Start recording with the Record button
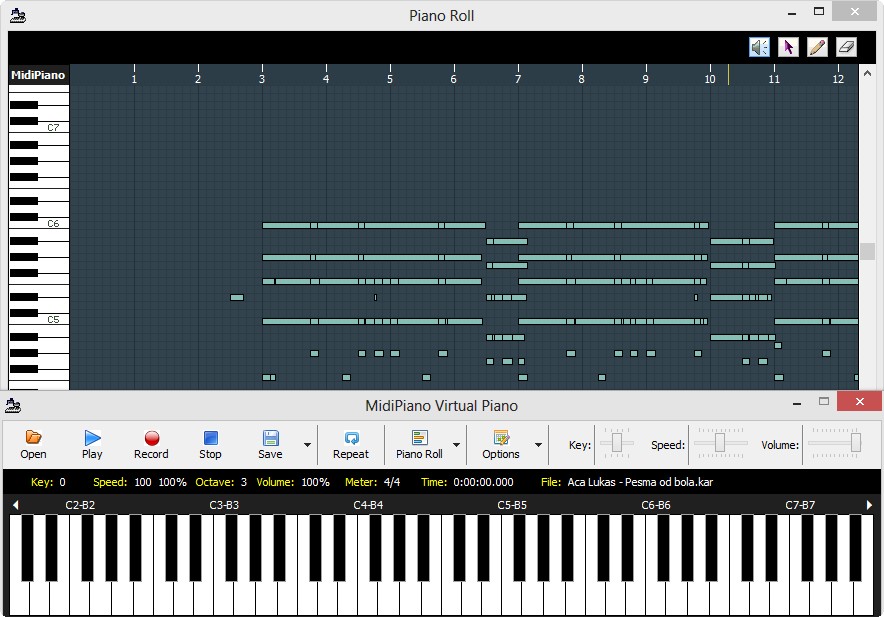Screen dimensions: 884x617 coord(151,444)
